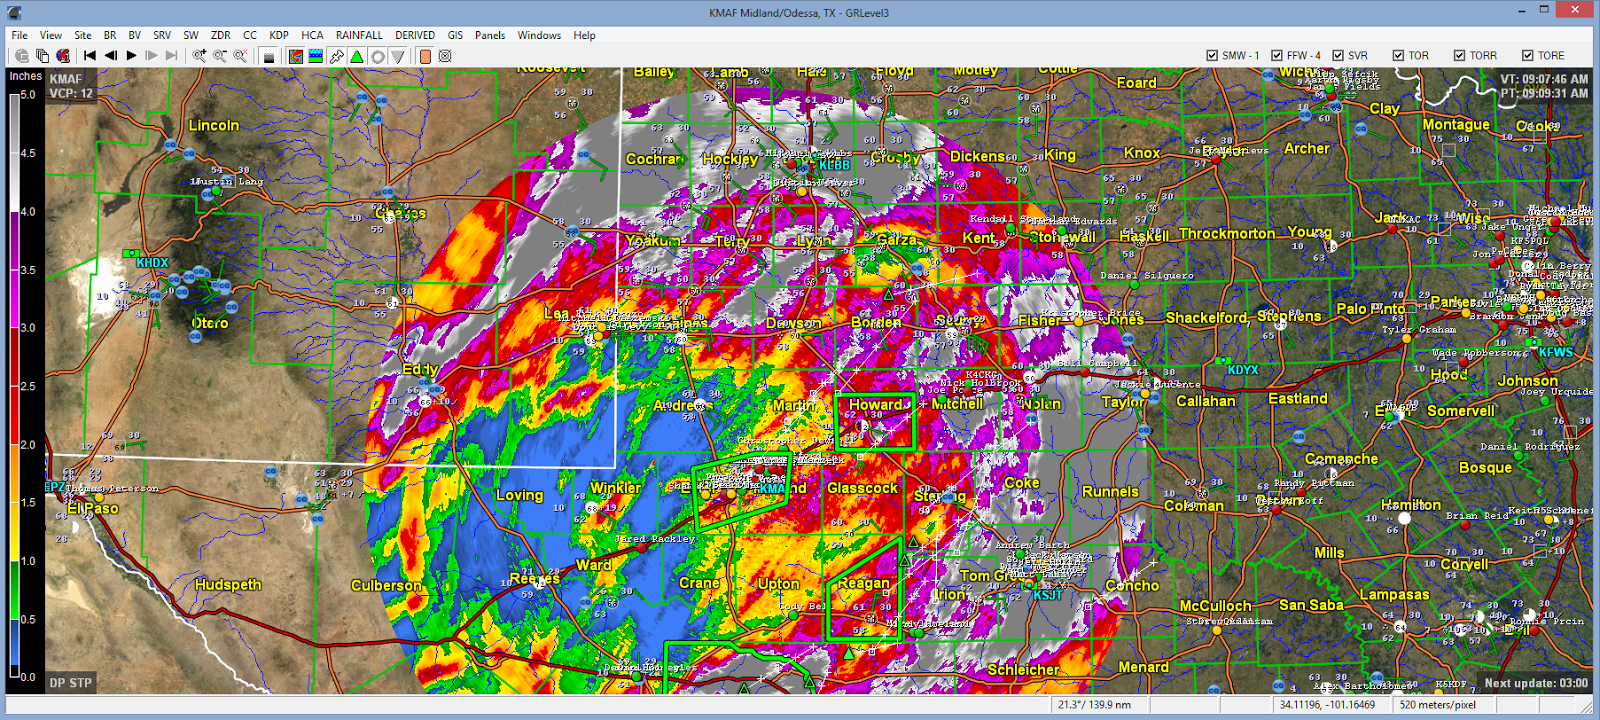Jump to first frame of loop
This screenshot has width=1600, height=720.
(x=90, y=56)
